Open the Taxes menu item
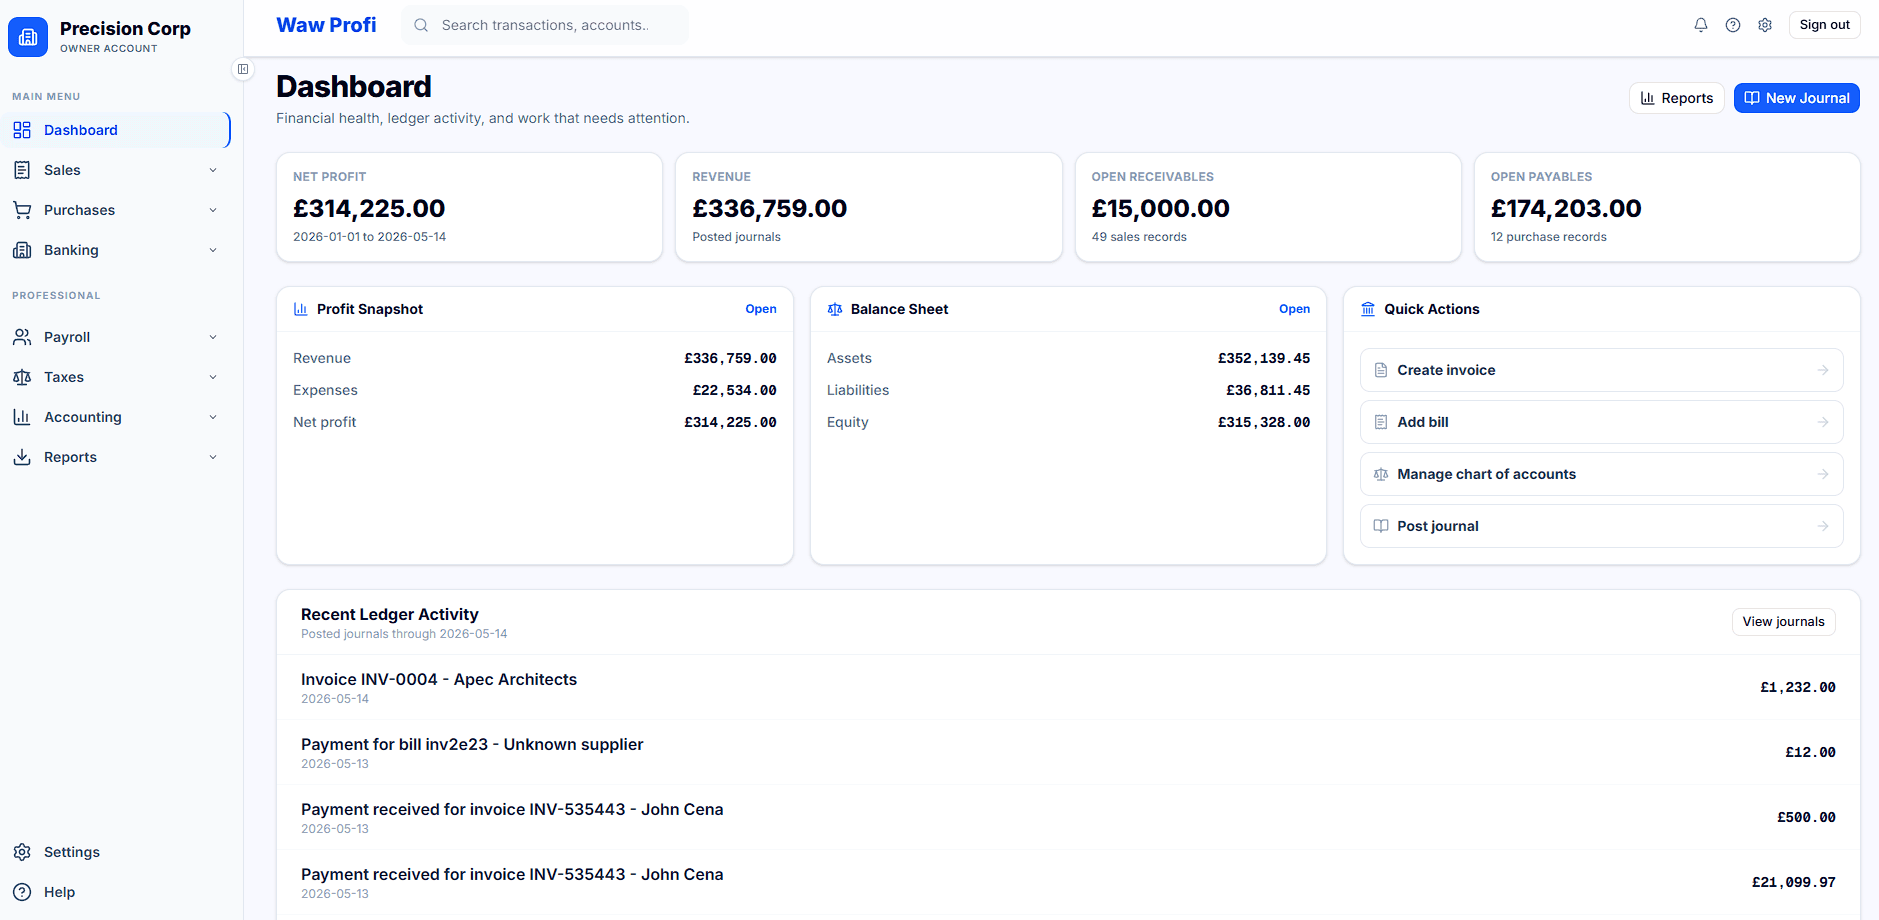Screen dimensions: 1879x920 [116, 377]
